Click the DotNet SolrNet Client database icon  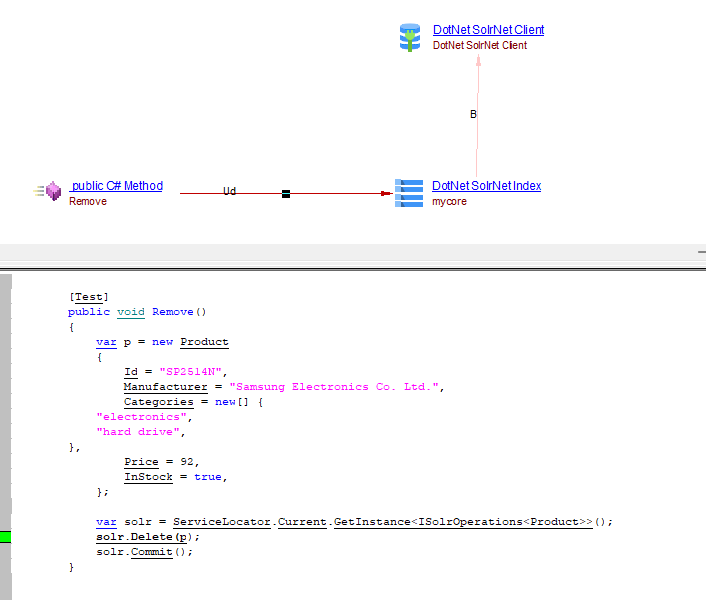click(410, 38)
